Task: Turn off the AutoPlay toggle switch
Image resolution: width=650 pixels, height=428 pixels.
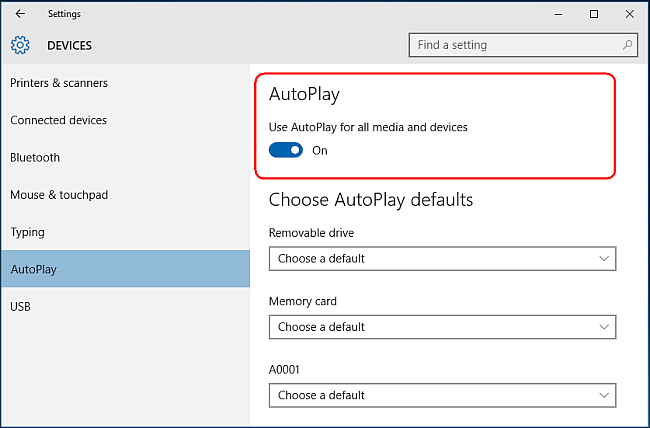Action: pos(286,150)
